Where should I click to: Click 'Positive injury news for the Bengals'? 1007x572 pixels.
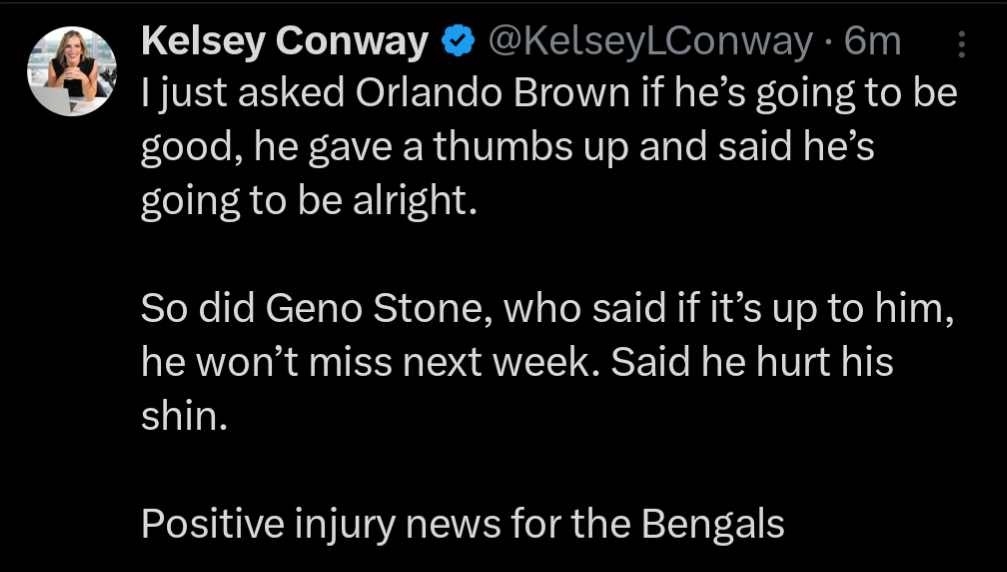point(462,525)
